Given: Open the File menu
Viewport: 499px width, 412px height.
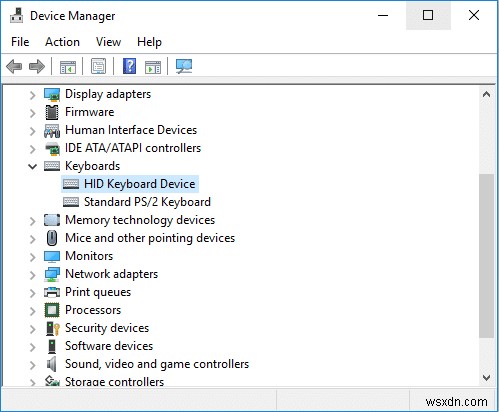Looking at the screenshot, I should (20, 42).
